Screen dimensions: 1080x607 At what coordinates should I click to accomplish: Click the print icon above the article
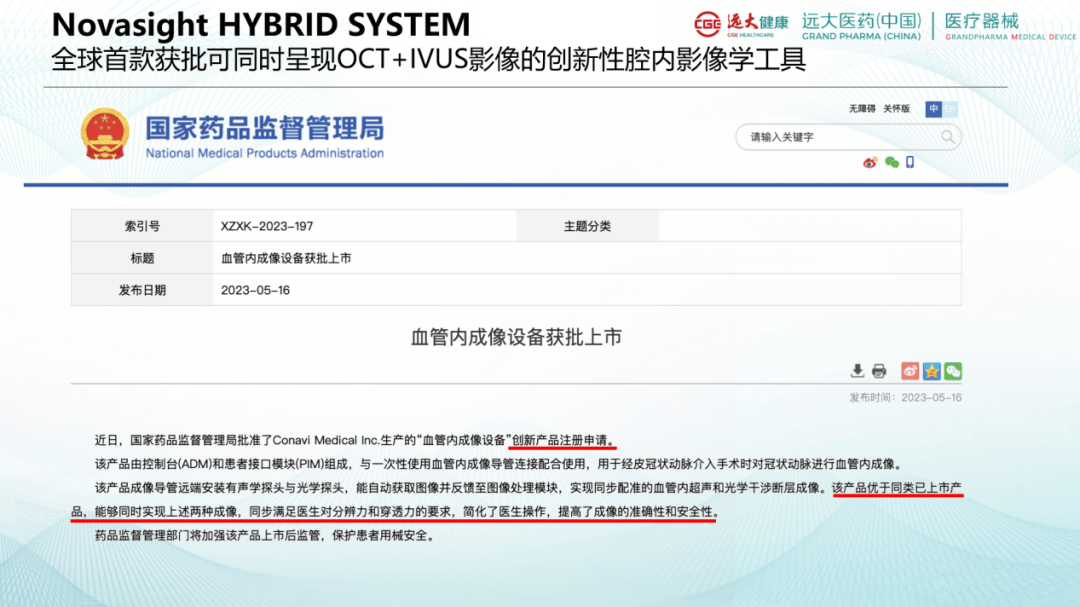879,371
